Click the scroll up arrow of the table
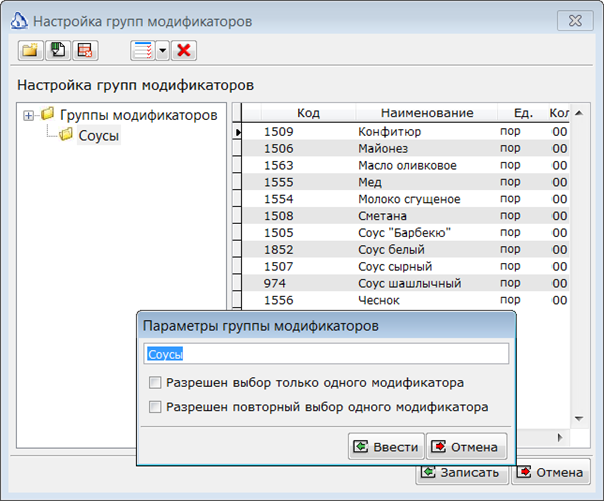The image size is (604, 501). [x=579, y=113]
